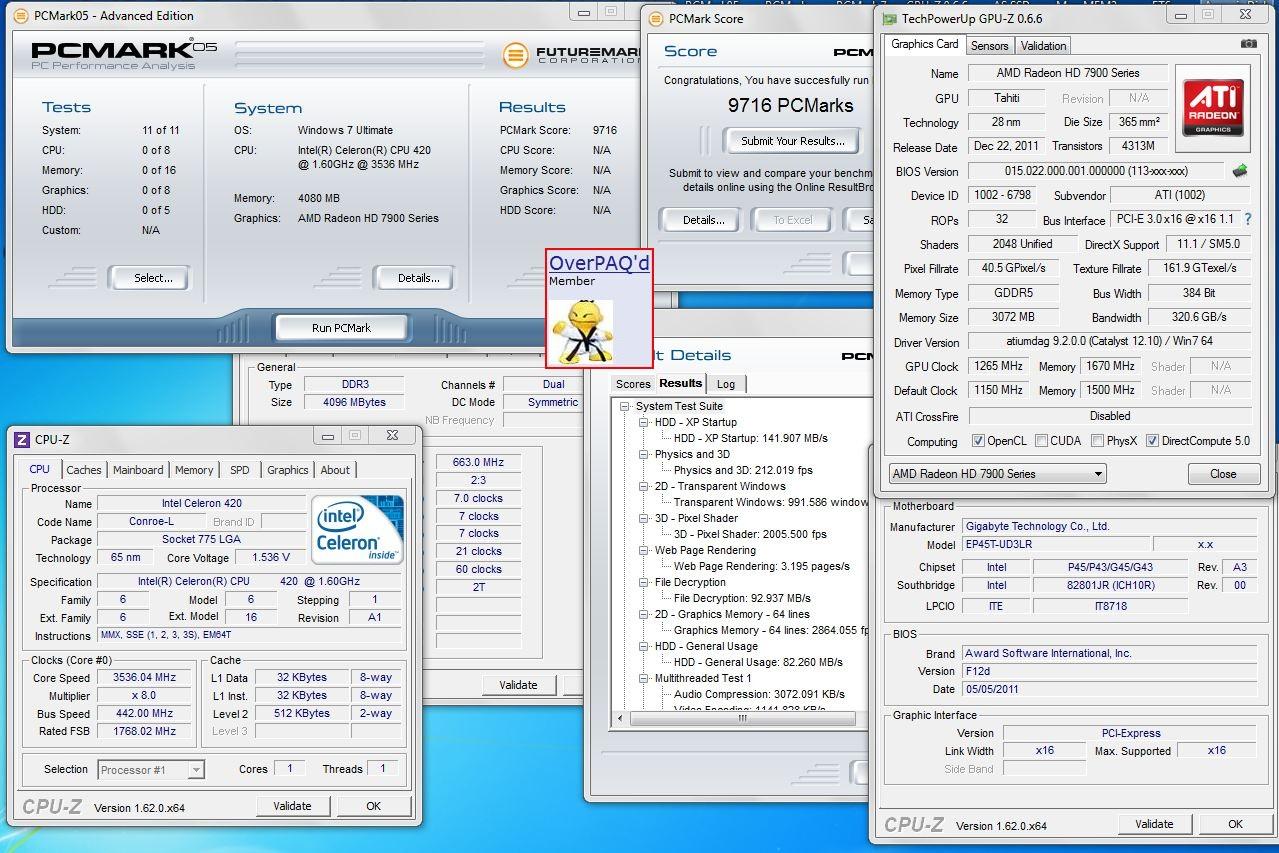Click the Futuremark logo in PCMark05
The height and width of the screenshot is (853, 1279).
tap(570, 54)
